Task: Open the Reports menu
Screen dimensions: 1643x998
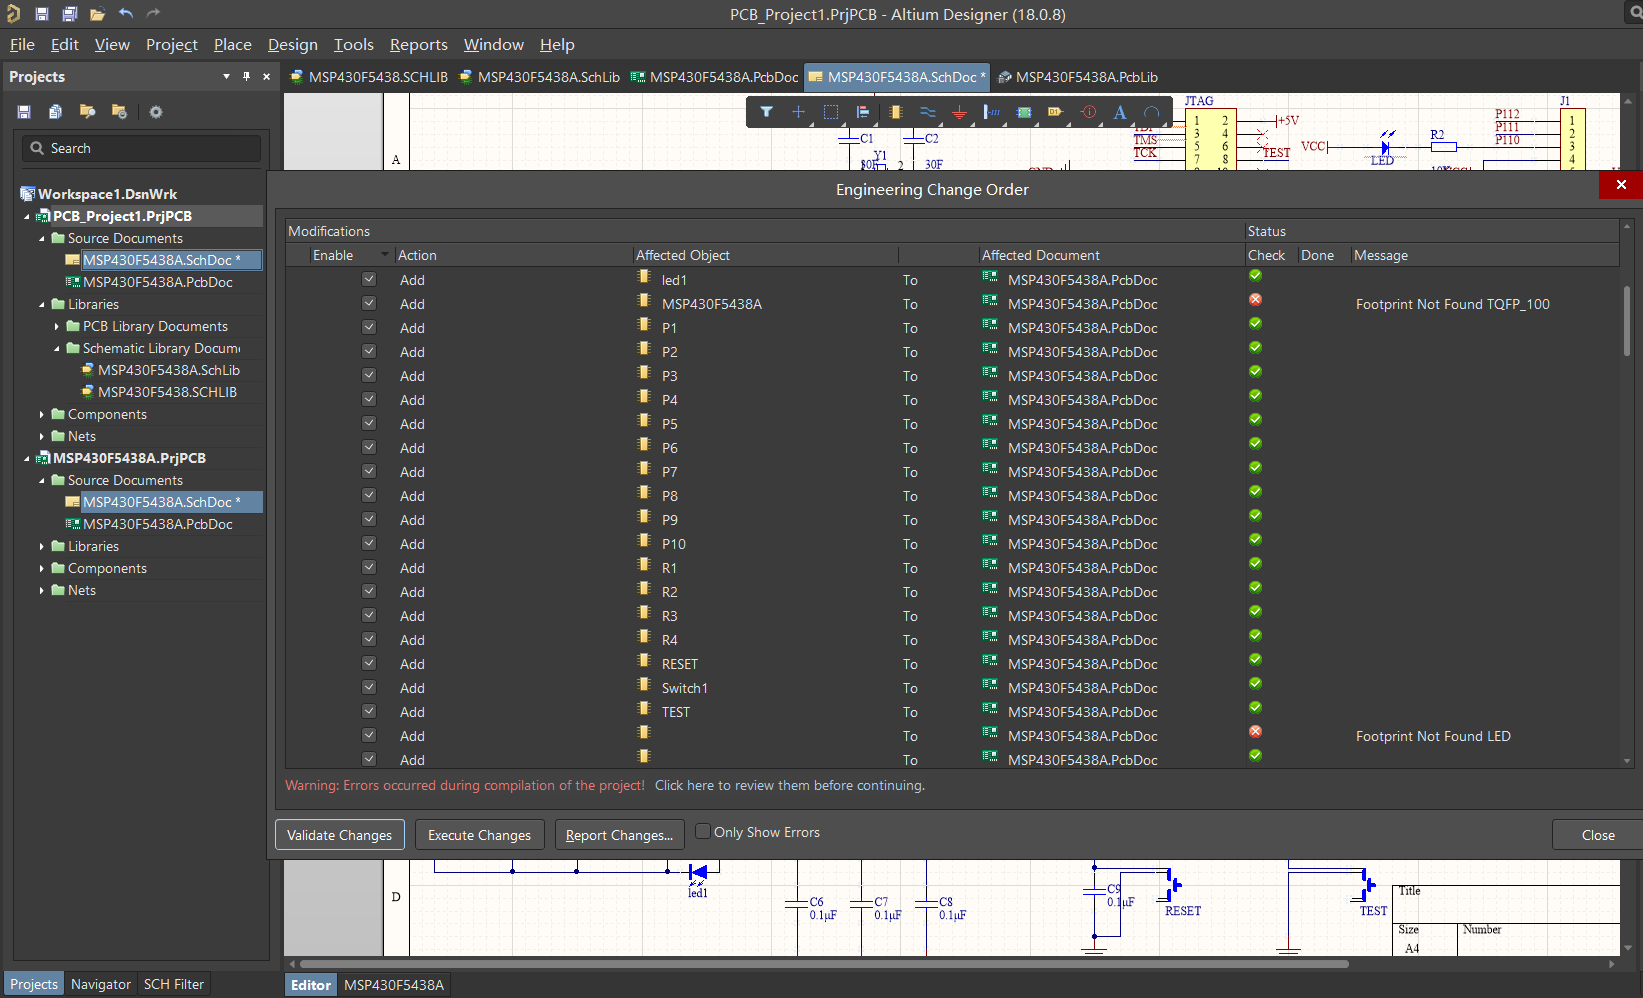Action: coord(418,44)
